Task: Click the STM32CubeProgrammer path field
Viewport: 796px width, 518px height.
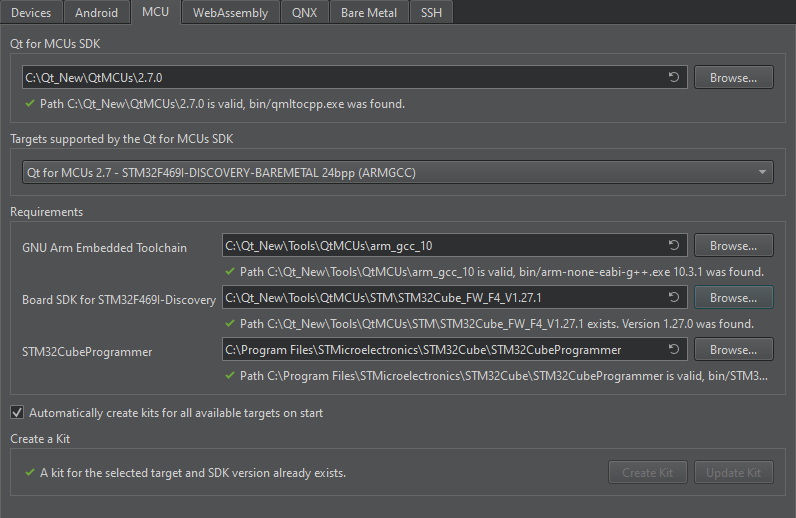Action: (x=440, y=350)
